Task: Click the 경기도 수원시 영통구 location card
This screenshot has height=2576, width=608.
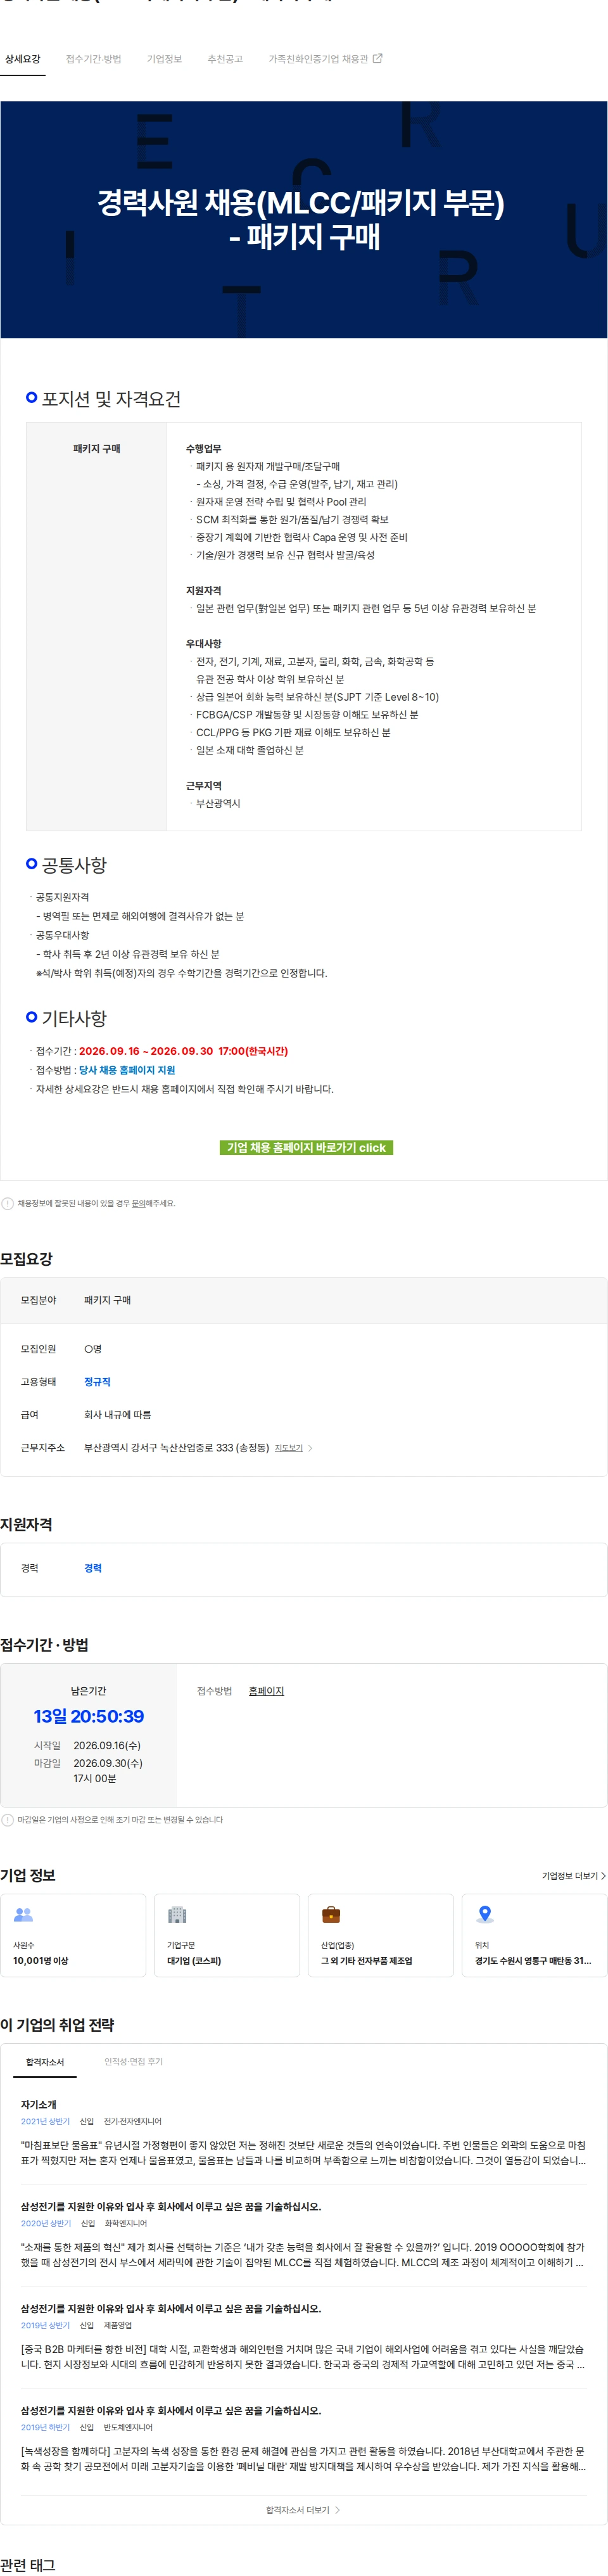Action: pos(535,1935)
